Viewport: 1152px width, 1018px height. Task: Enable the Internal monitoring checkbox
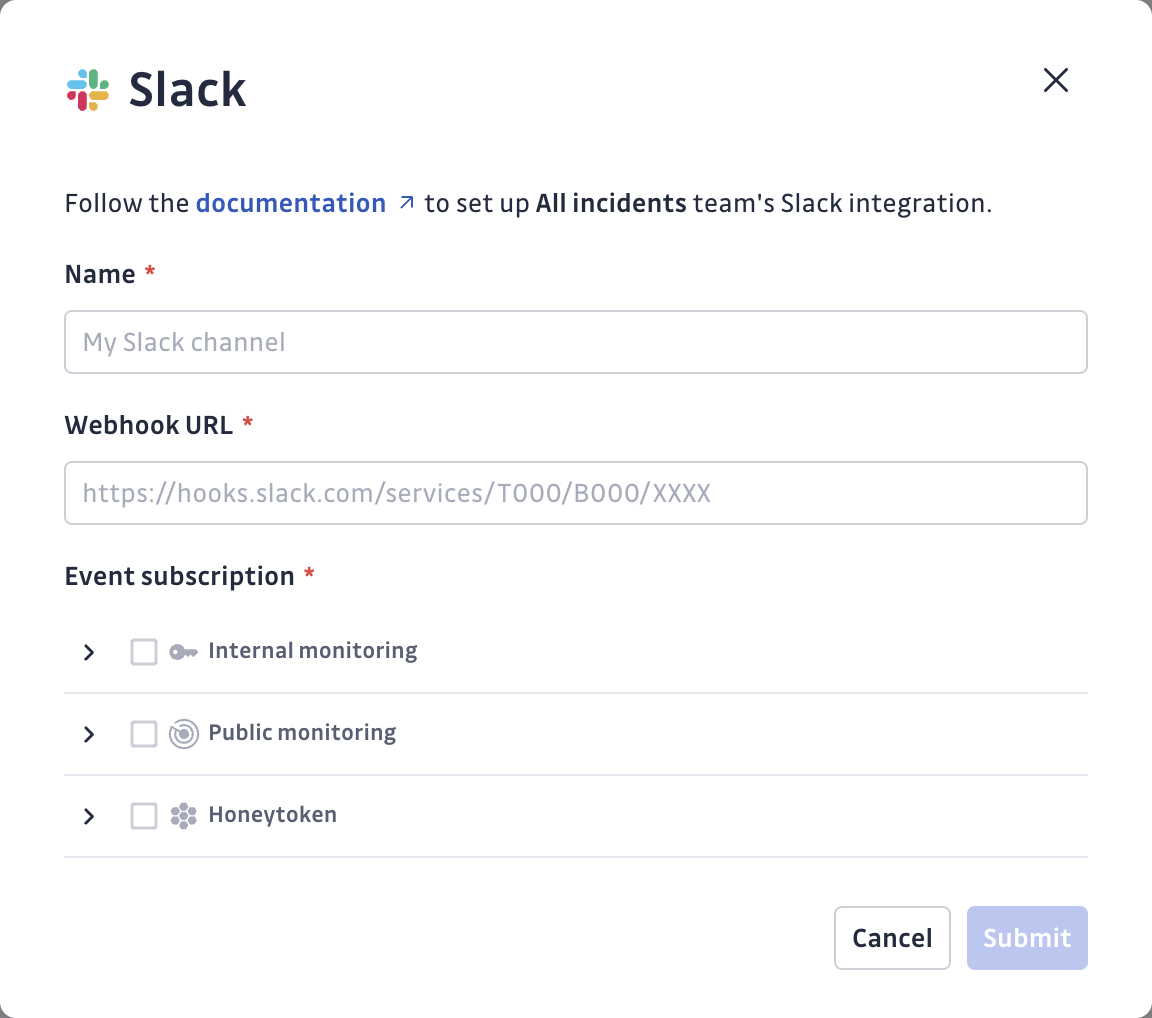pos(144,652)
